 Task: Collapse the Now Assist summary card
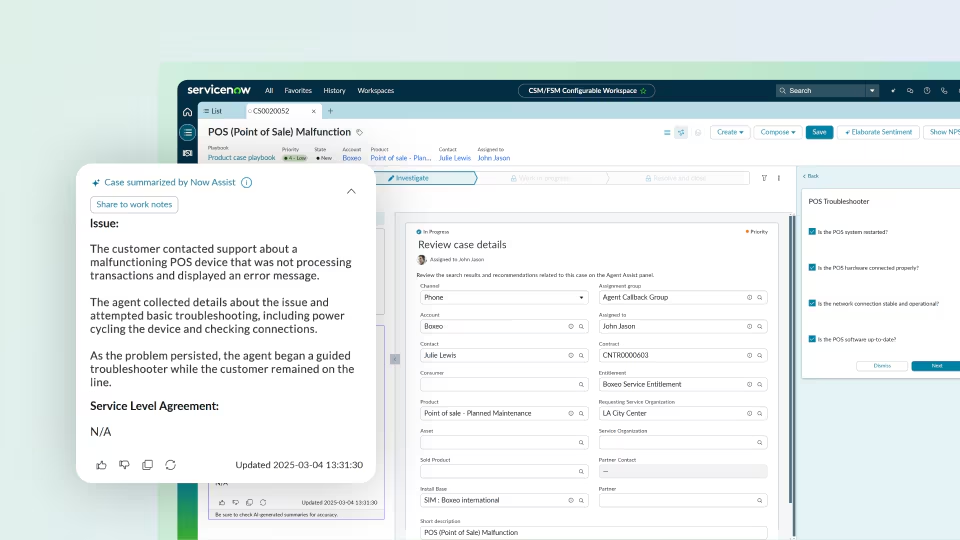tap(351, 191)
